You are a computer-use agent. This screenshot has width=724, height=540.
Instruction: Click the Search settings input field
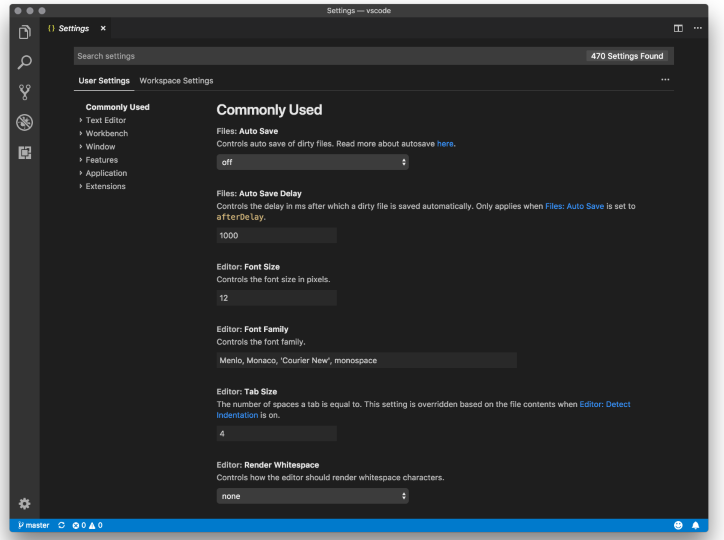coord(330,56)
